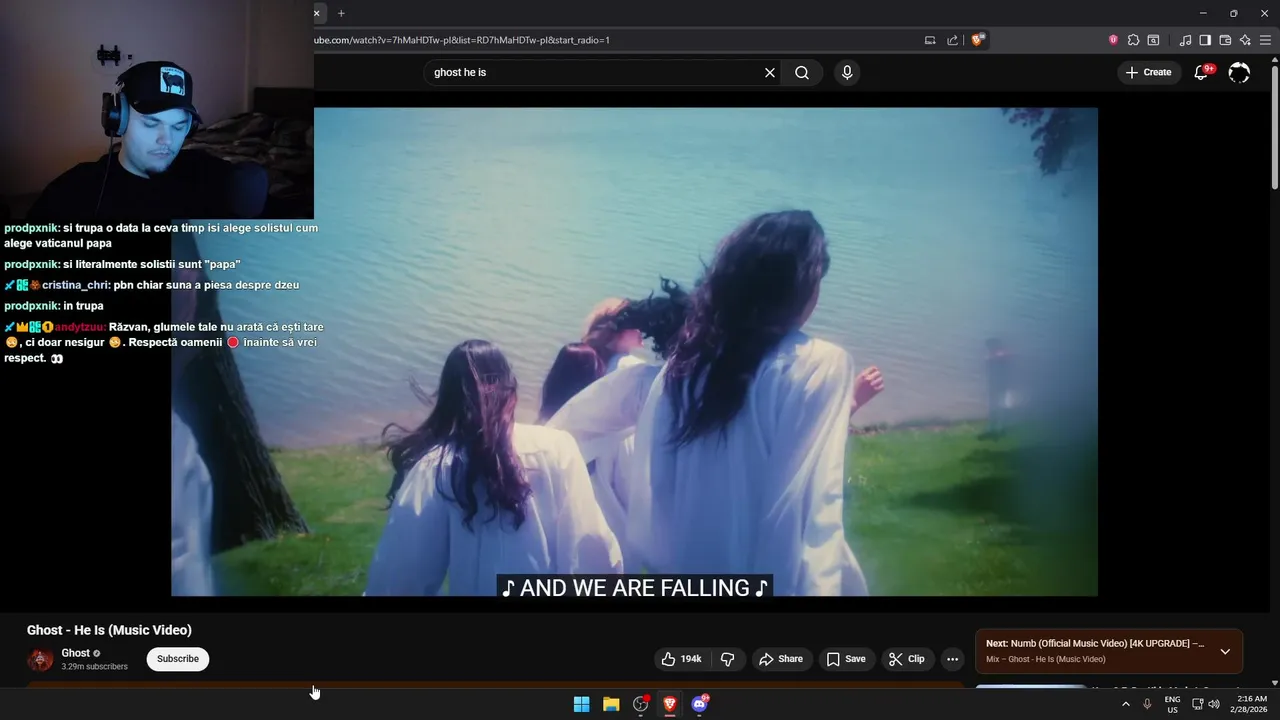Click the address bar URL
The width and height of the screenshot is (1280, 720).
pyautogui.click(x=462, y=40)
